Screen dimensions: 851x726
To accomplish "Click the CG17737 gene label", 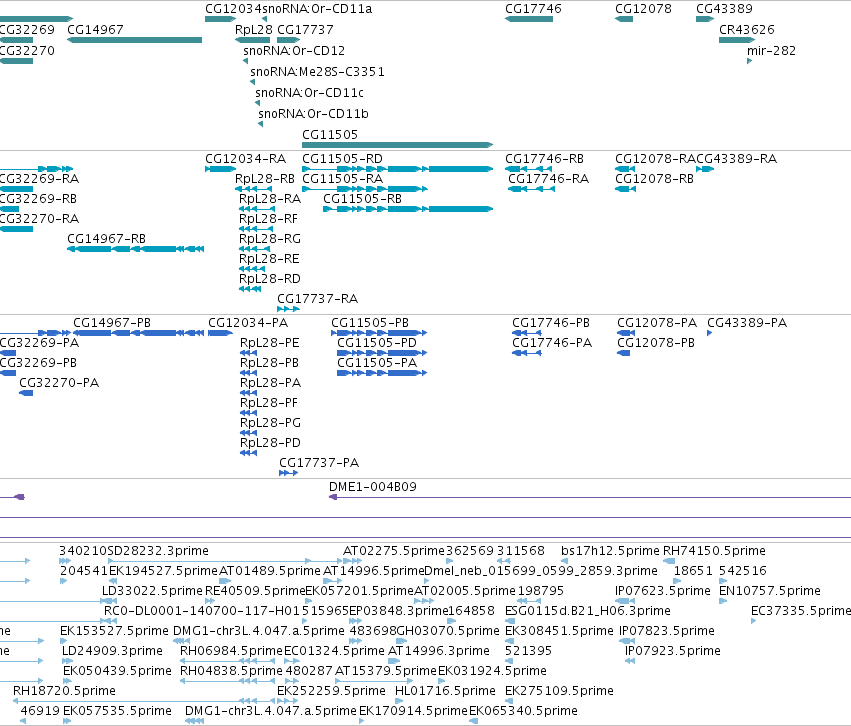I will click(305, 29).
